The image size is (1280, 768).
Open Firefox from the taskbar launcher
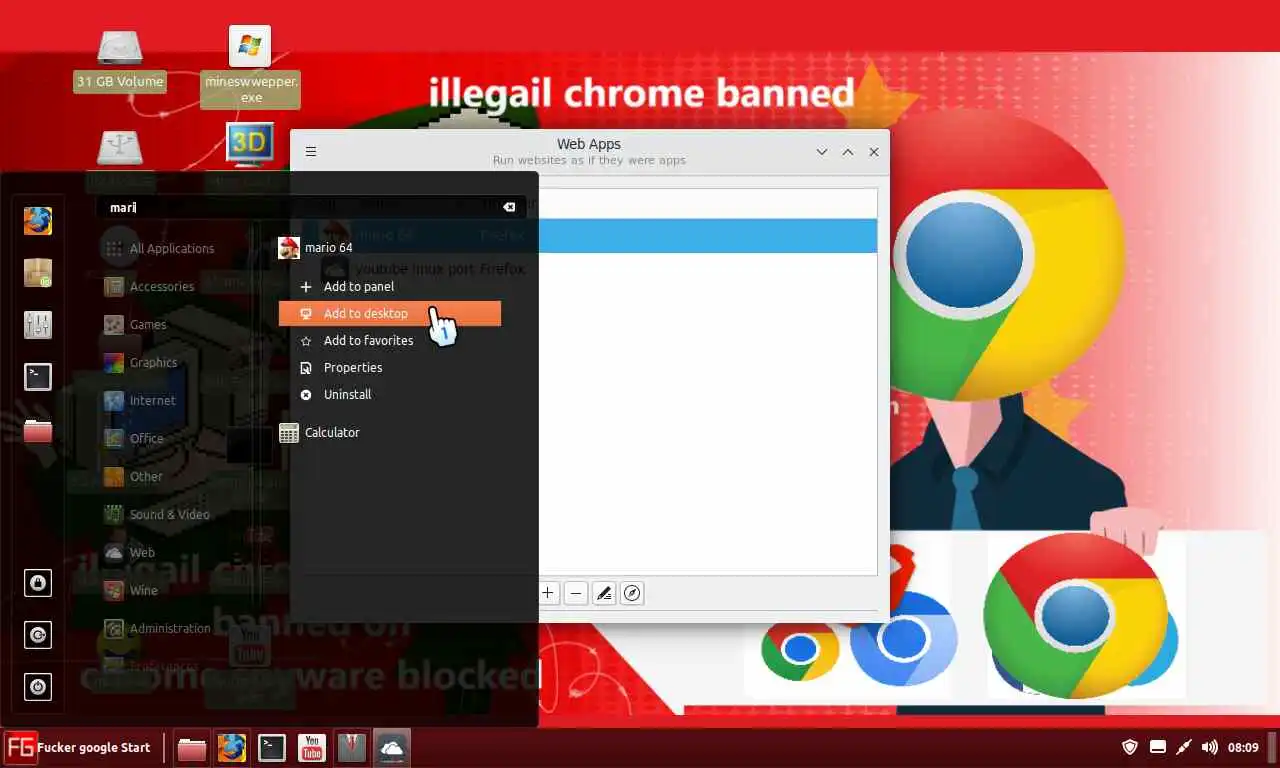(x=232, y=748)
